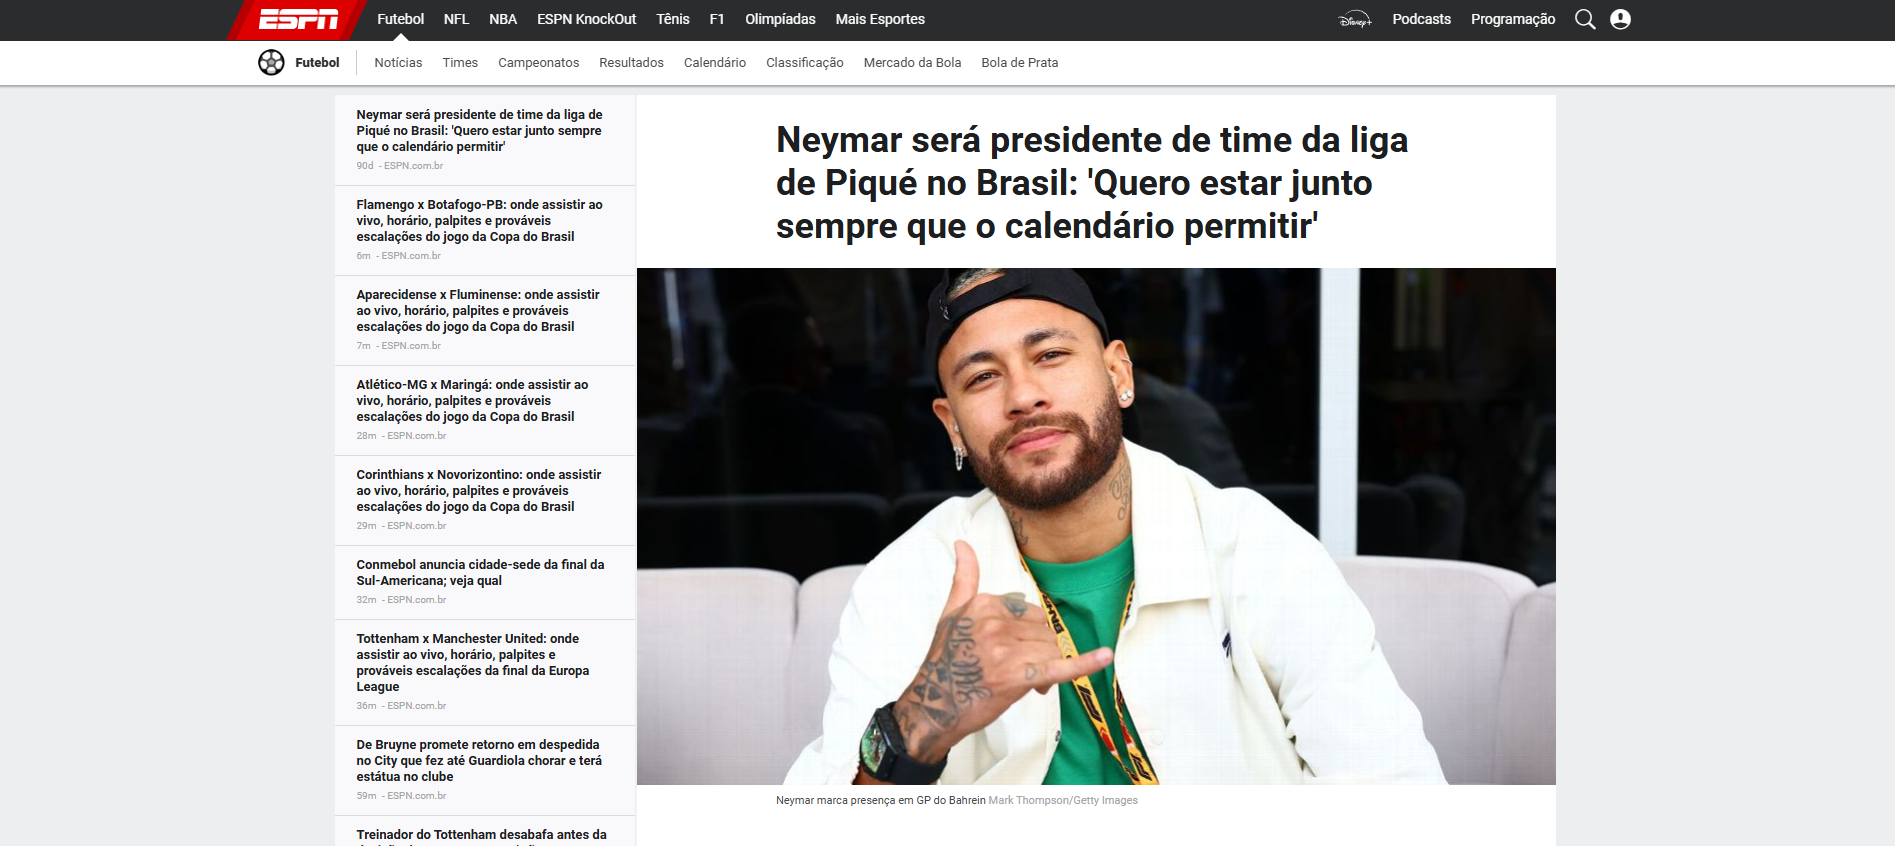Screen dimensions: 1895x846
Task: Go to Mercado da Bola
Action: [x=912, y=62]
